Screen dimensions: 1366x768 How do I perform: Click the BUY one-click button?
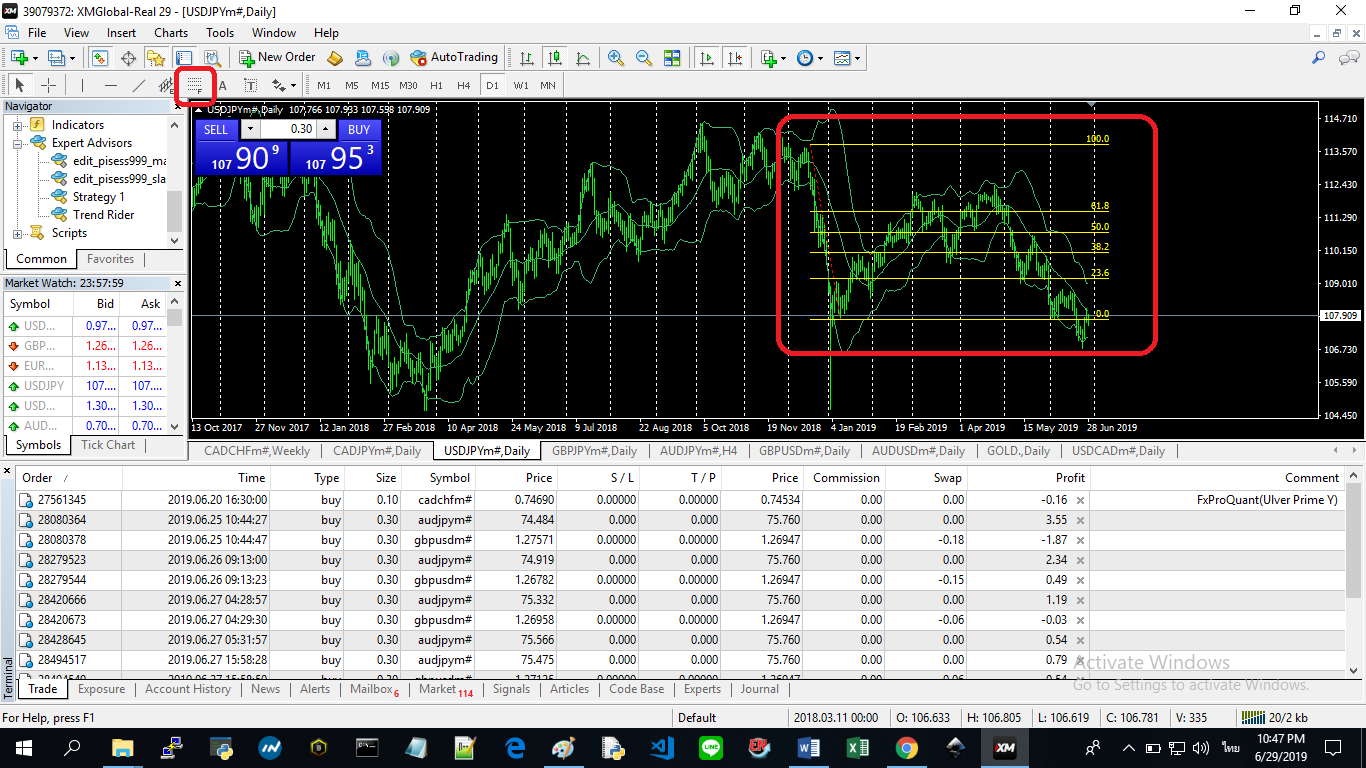tap(359, 129)
